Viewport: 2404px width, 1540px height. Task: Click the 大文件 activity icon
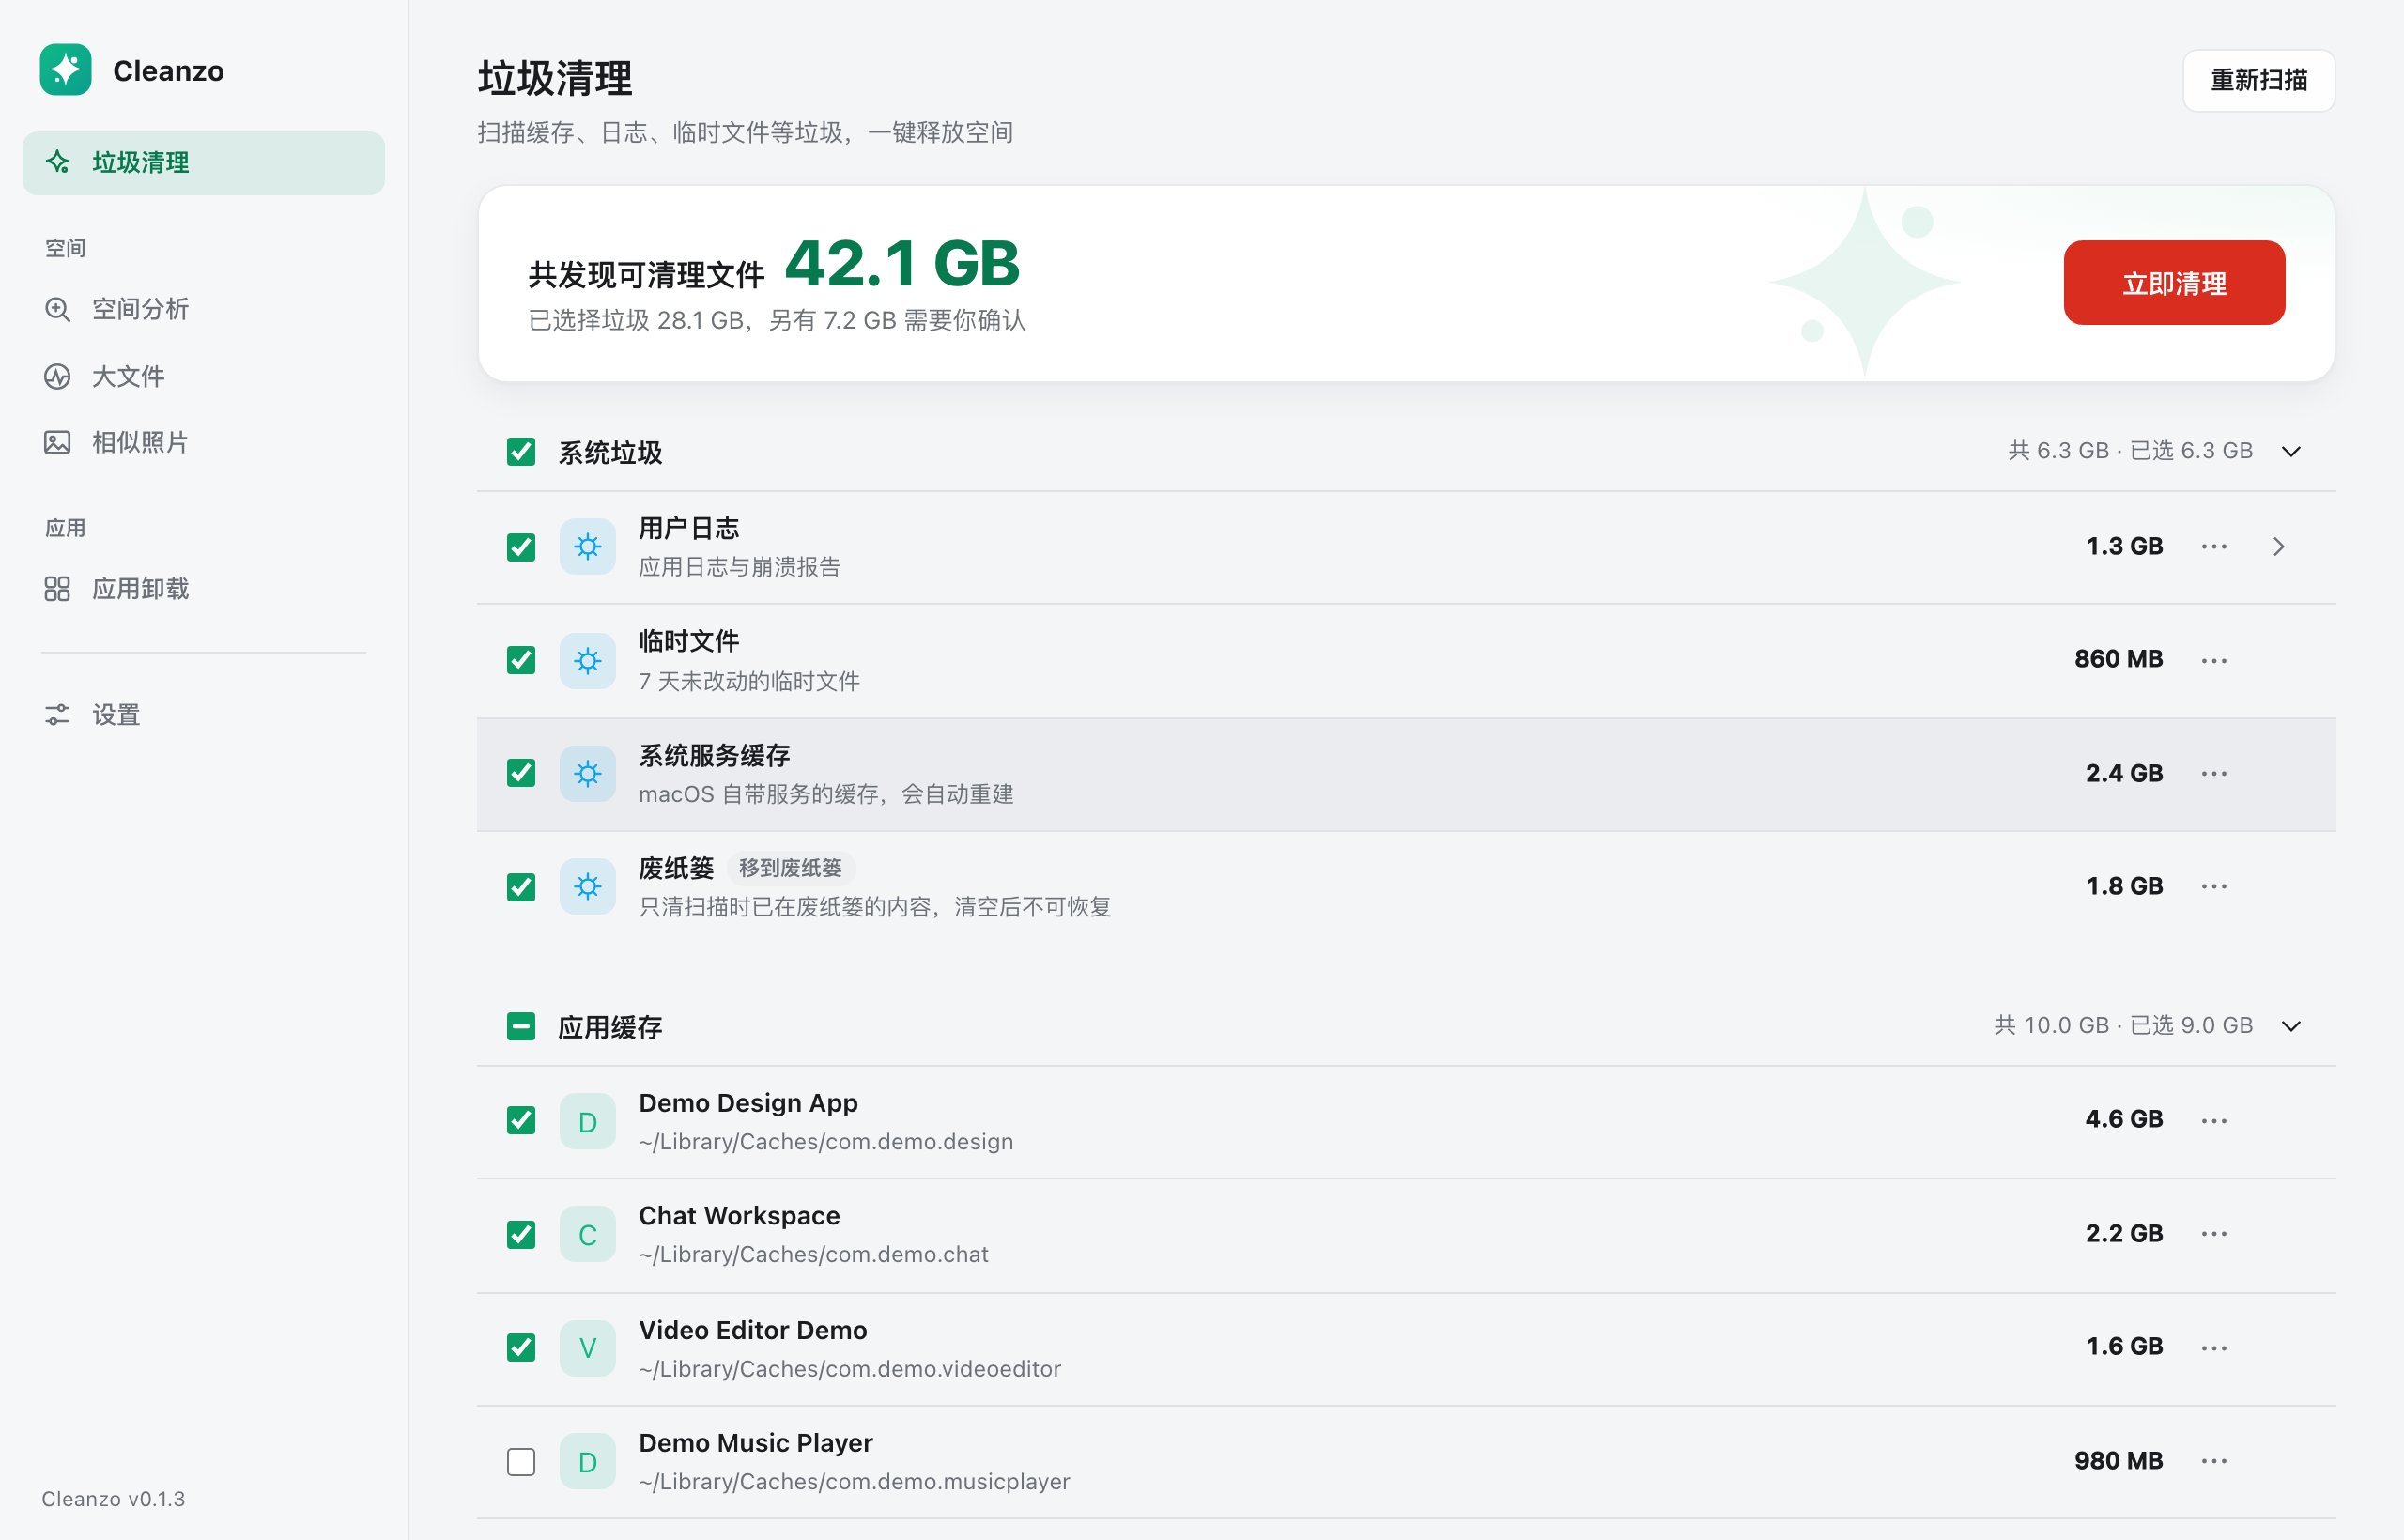58,376
